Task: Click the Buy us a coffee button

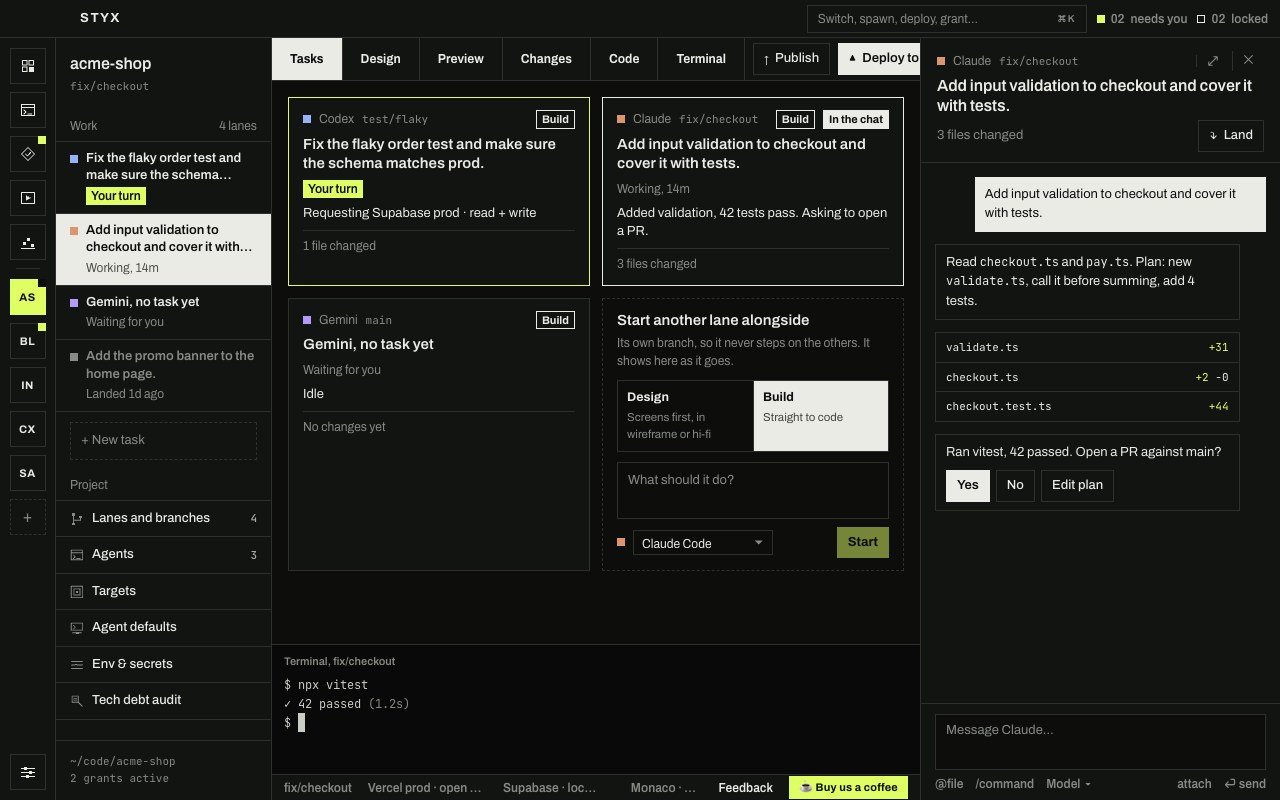Action: click(x=849, y=787)
